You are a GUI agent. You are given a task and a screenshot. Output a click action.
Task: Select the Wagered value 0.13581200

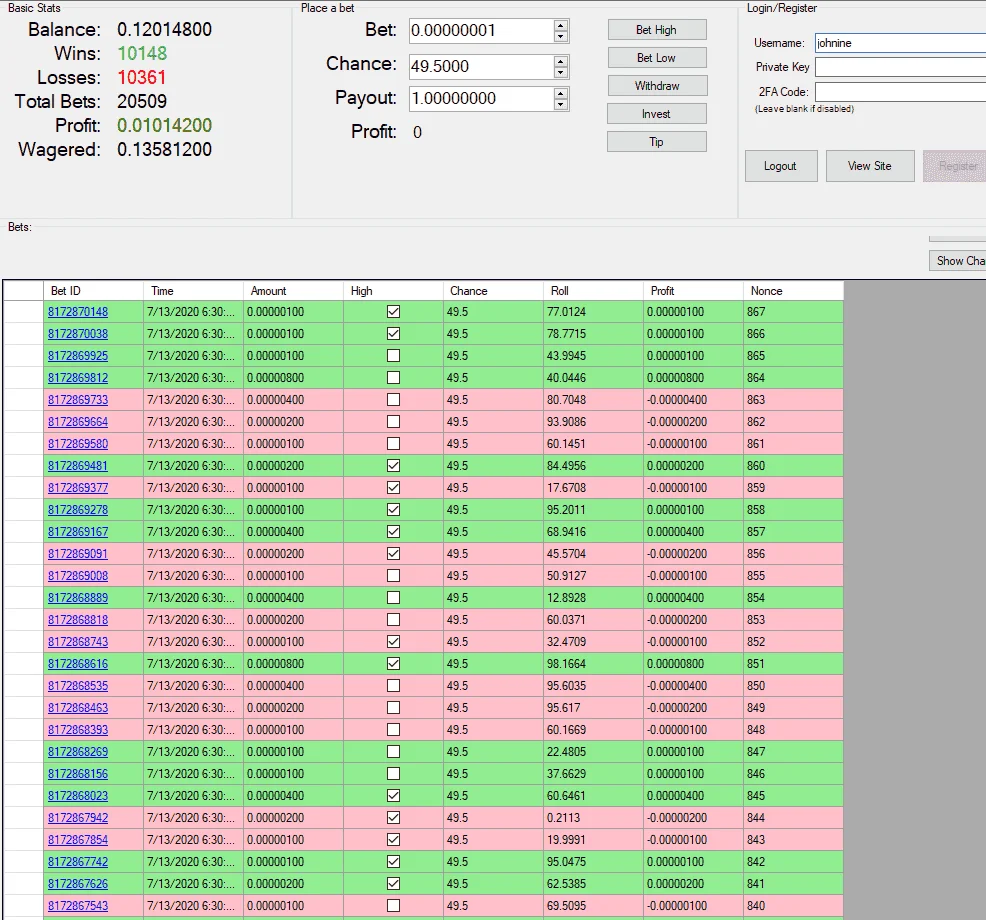pyautogui.click(x=165, y=150)
